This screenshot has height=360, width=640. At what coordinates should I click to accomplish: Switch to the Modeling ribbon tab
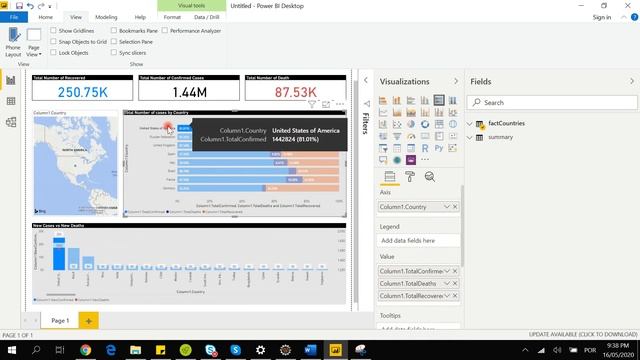point(106,17)
